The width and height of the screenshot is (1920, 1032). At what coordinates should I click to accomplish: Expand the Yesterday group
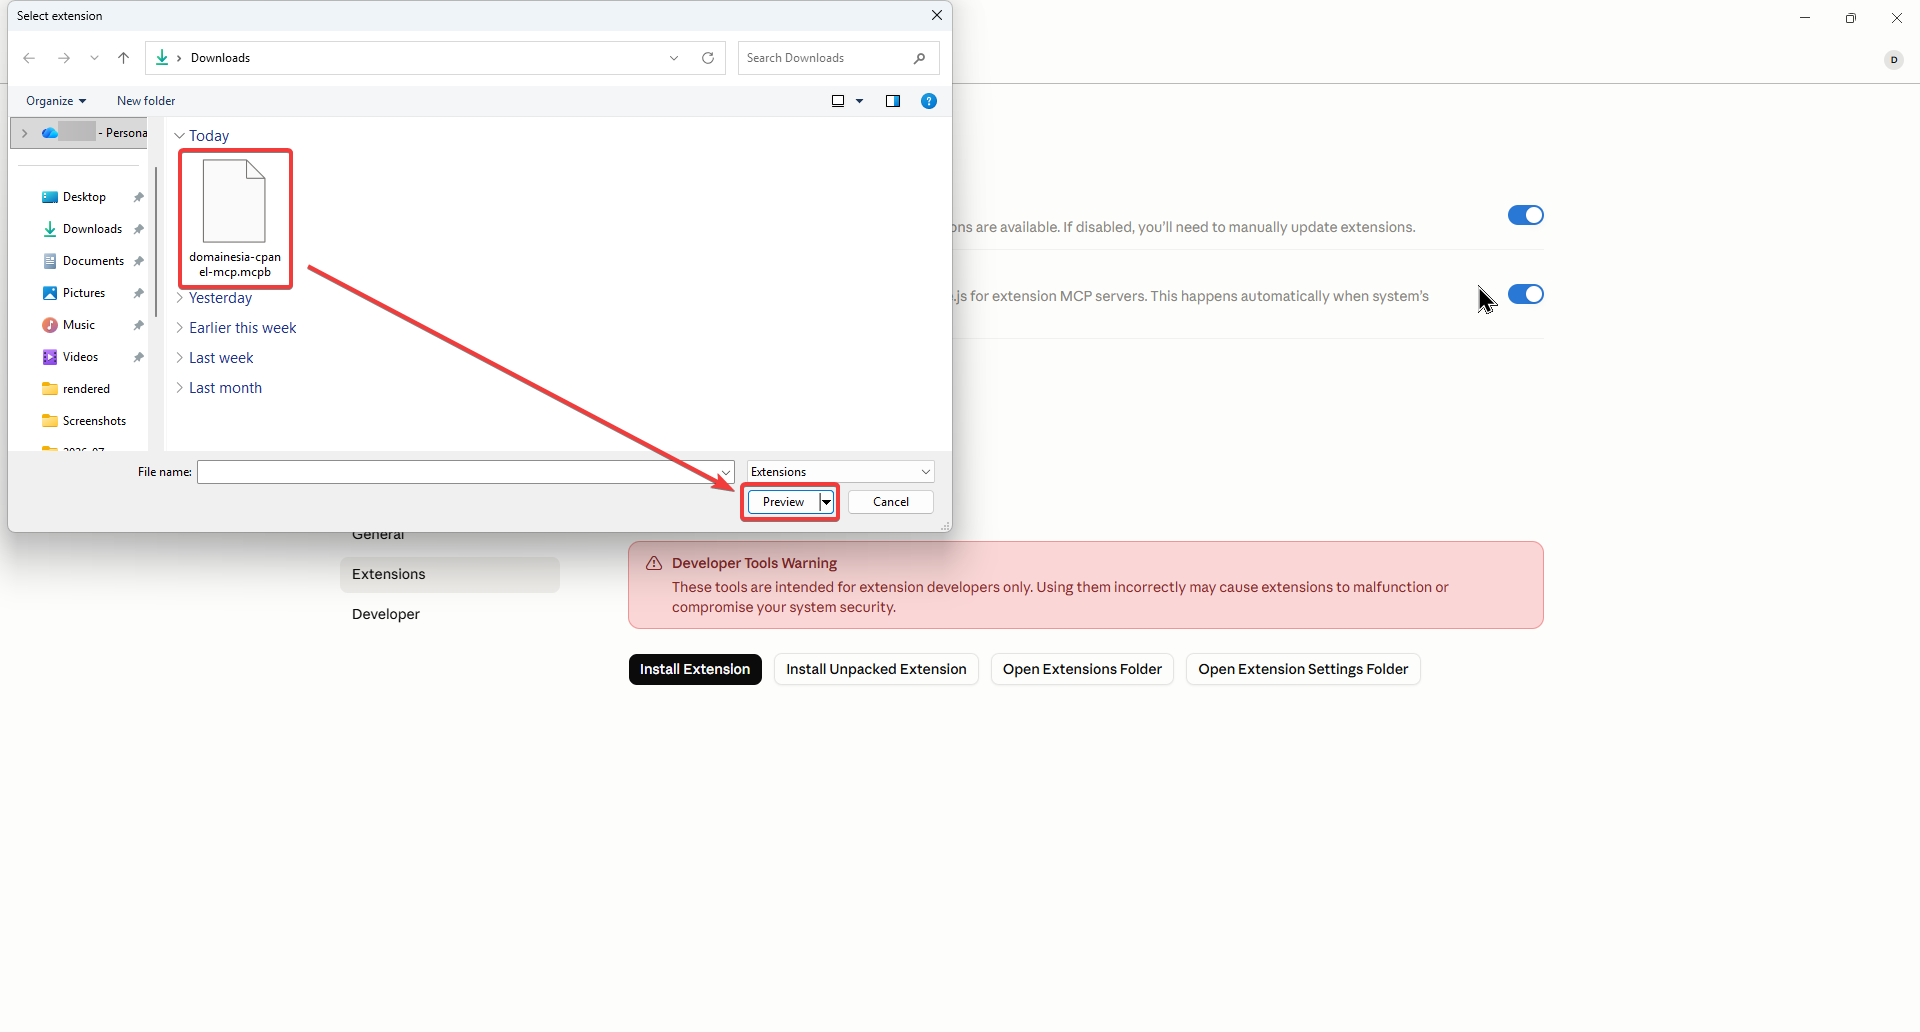pyautogui.click(x=180, y=298)
